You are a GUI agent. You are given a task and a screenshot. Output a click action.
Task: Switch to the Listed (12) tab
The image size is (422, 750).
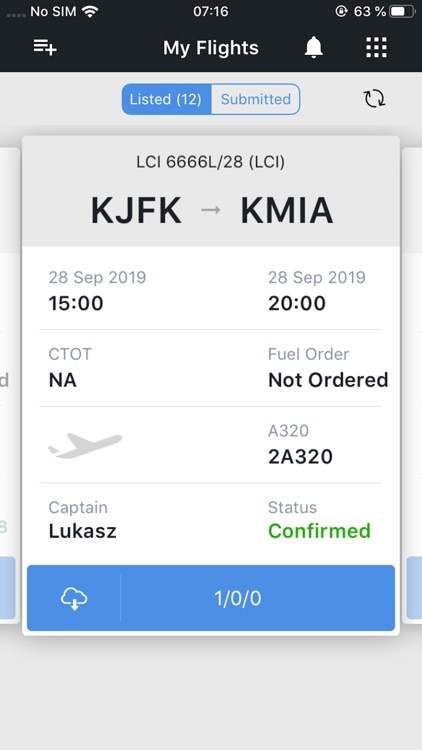(x=166, y=99)
